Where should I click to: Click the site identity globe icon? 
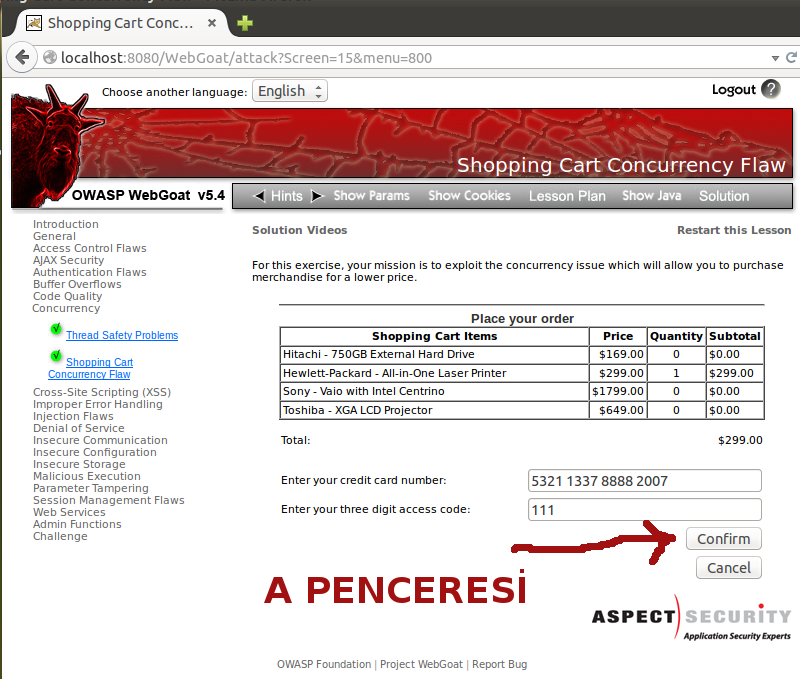(x=49, y=57)
